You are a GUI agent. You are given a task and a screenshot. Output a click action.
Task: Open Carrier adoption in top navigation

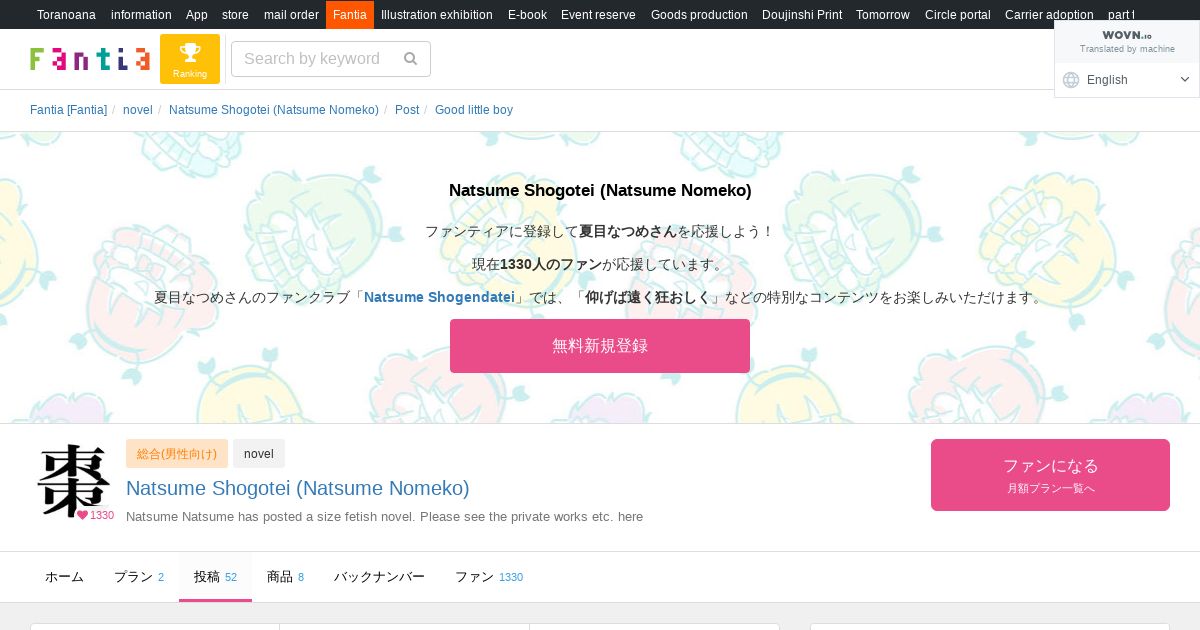1049,15
